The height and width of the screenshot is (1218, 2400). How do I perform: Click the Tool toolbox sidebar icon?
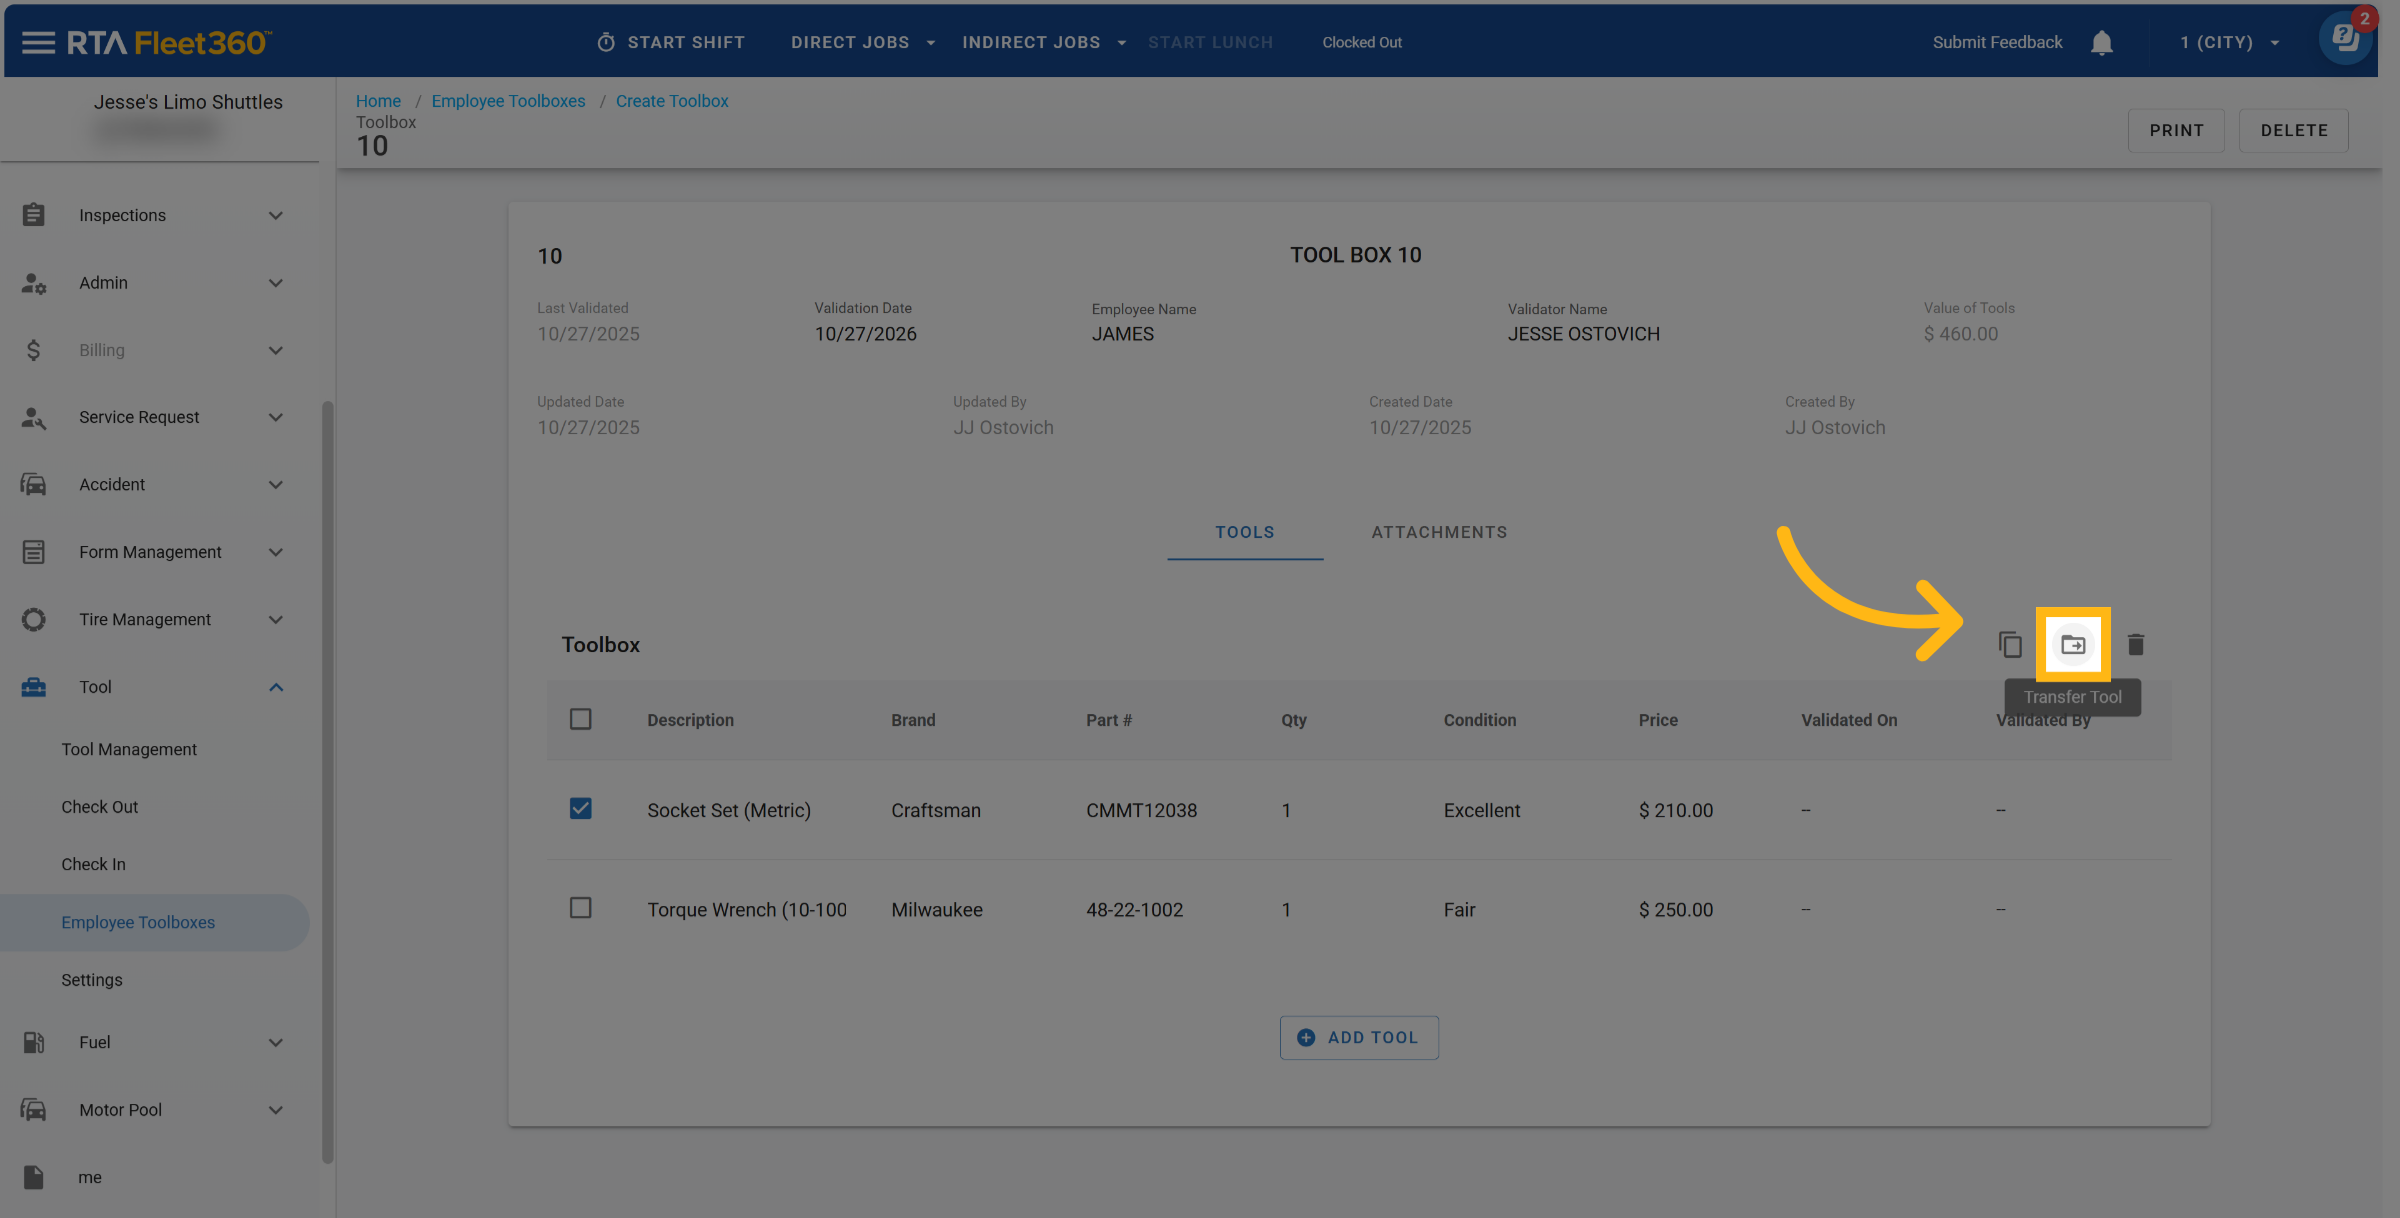click(34, 687)
